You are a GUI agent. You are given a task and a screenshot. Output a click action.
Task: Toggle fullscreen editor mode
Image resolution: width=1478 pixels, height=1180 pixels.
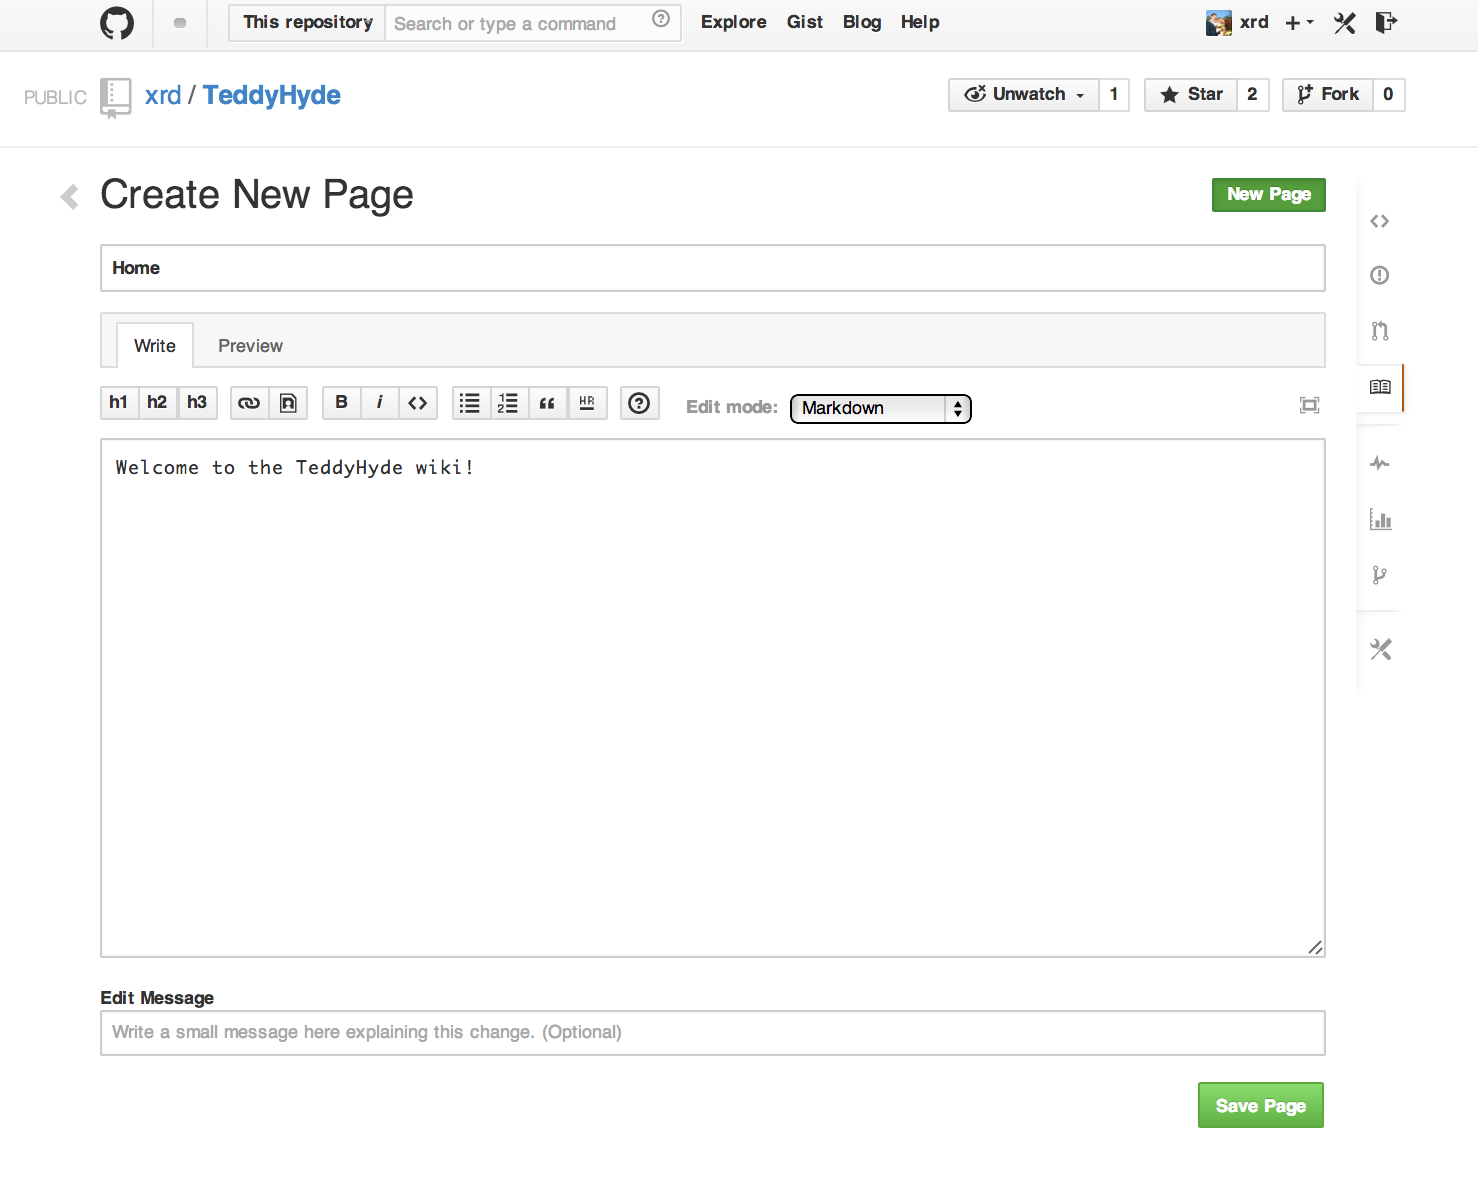(1309, 405)
